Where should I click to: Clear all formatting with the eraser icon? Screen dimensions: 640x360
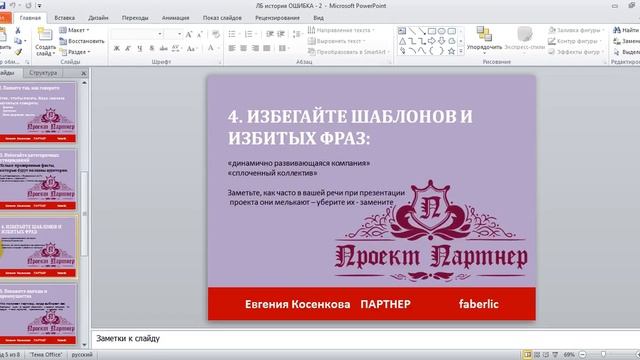(x=216, y=34)
